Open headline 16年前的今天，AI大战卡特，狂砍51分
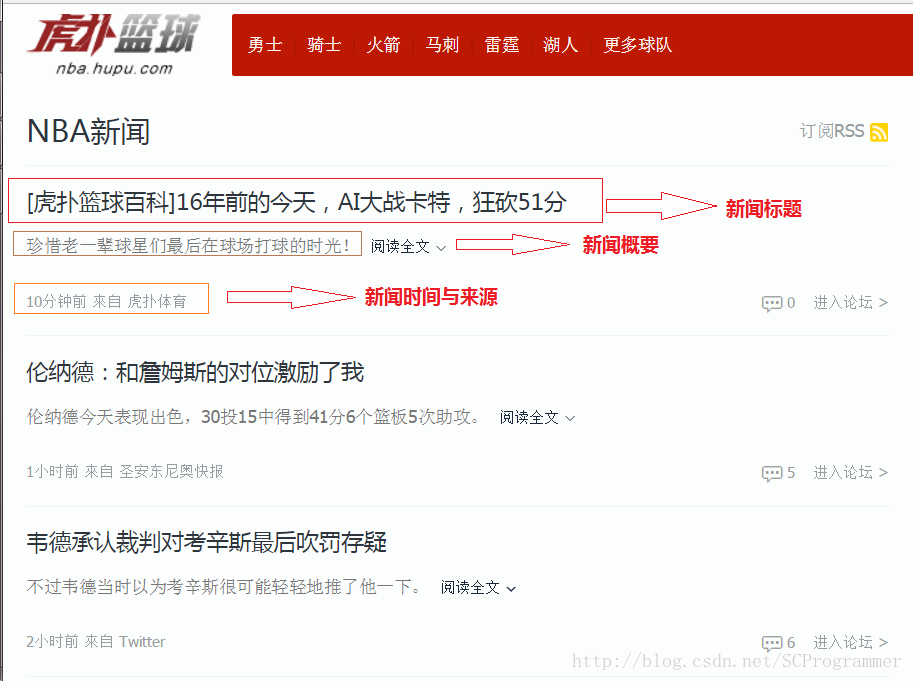Viewport: 913px width, 681px height. click(296, 202)
